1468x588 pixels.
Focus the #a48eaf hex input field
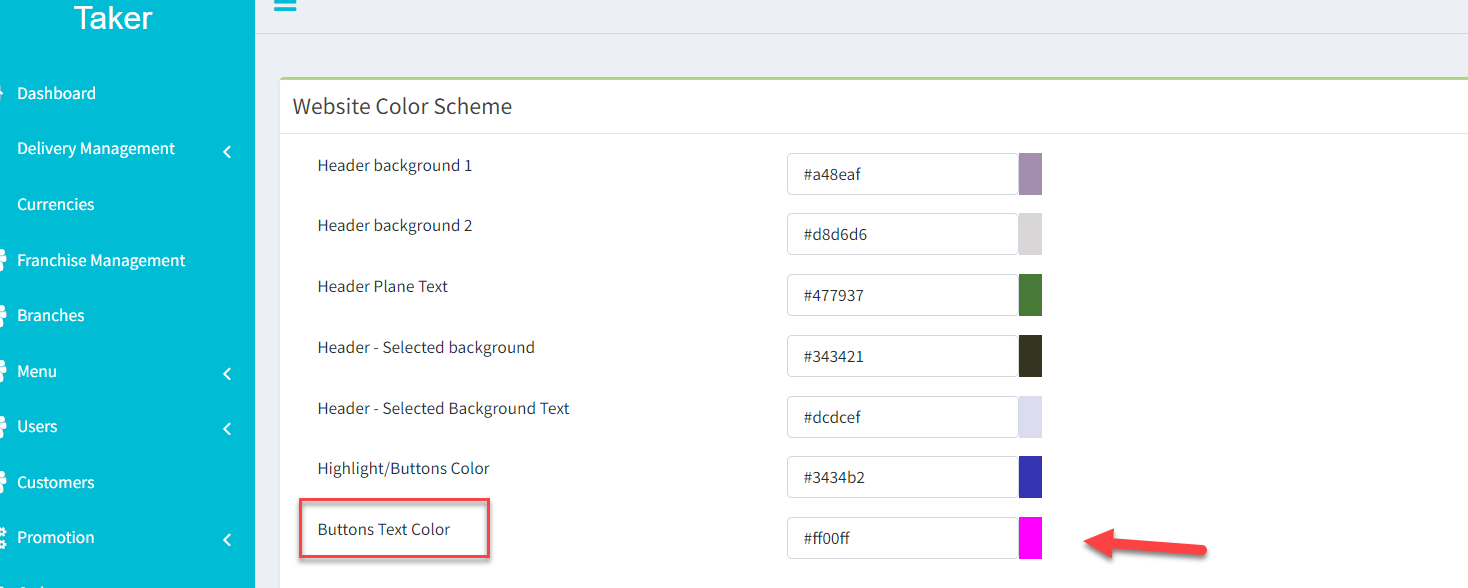click(x=903, y=174)
